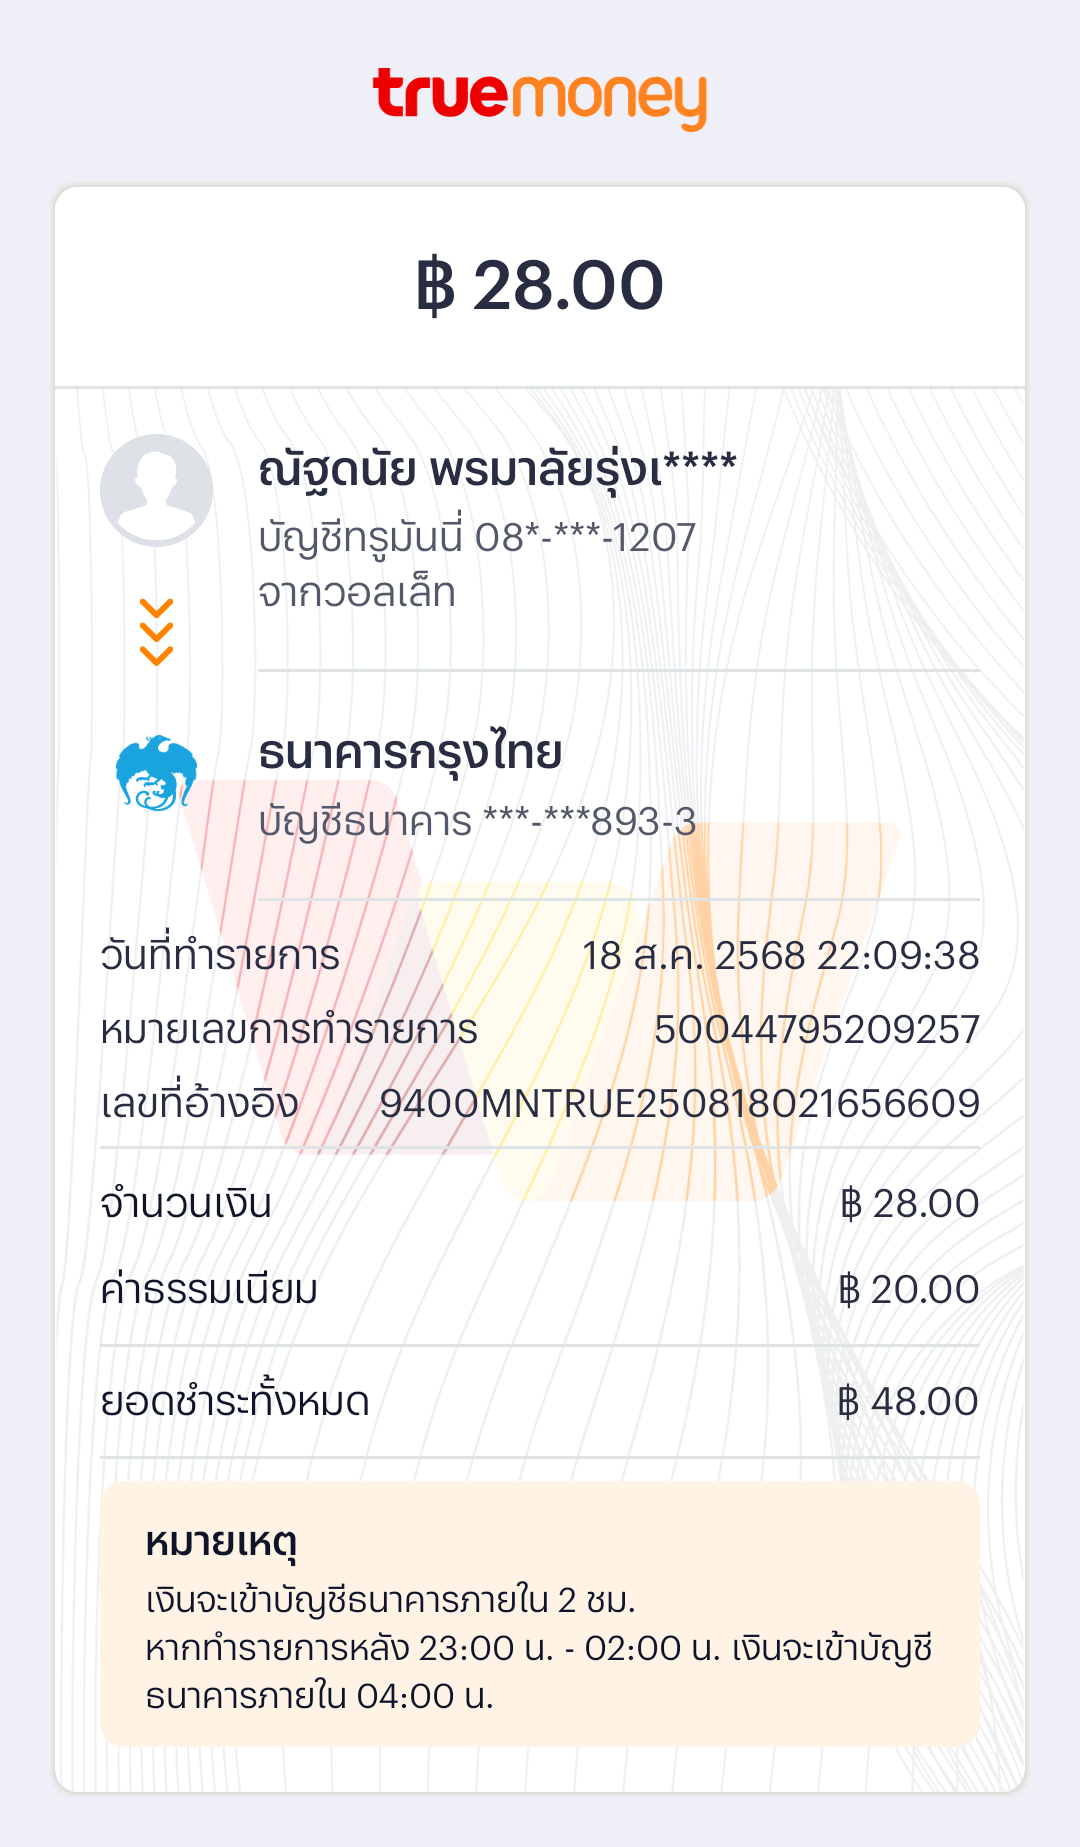
Task: Tap the truemoney logo
Action: pyautogui.click(x=540, y=98)
